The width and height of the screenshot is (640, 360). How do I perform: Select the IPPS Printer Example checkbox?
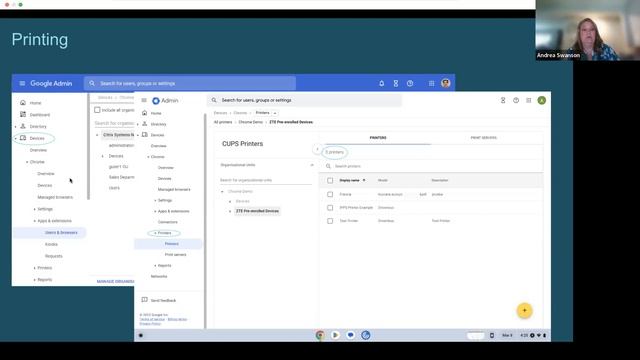(330, 208)
